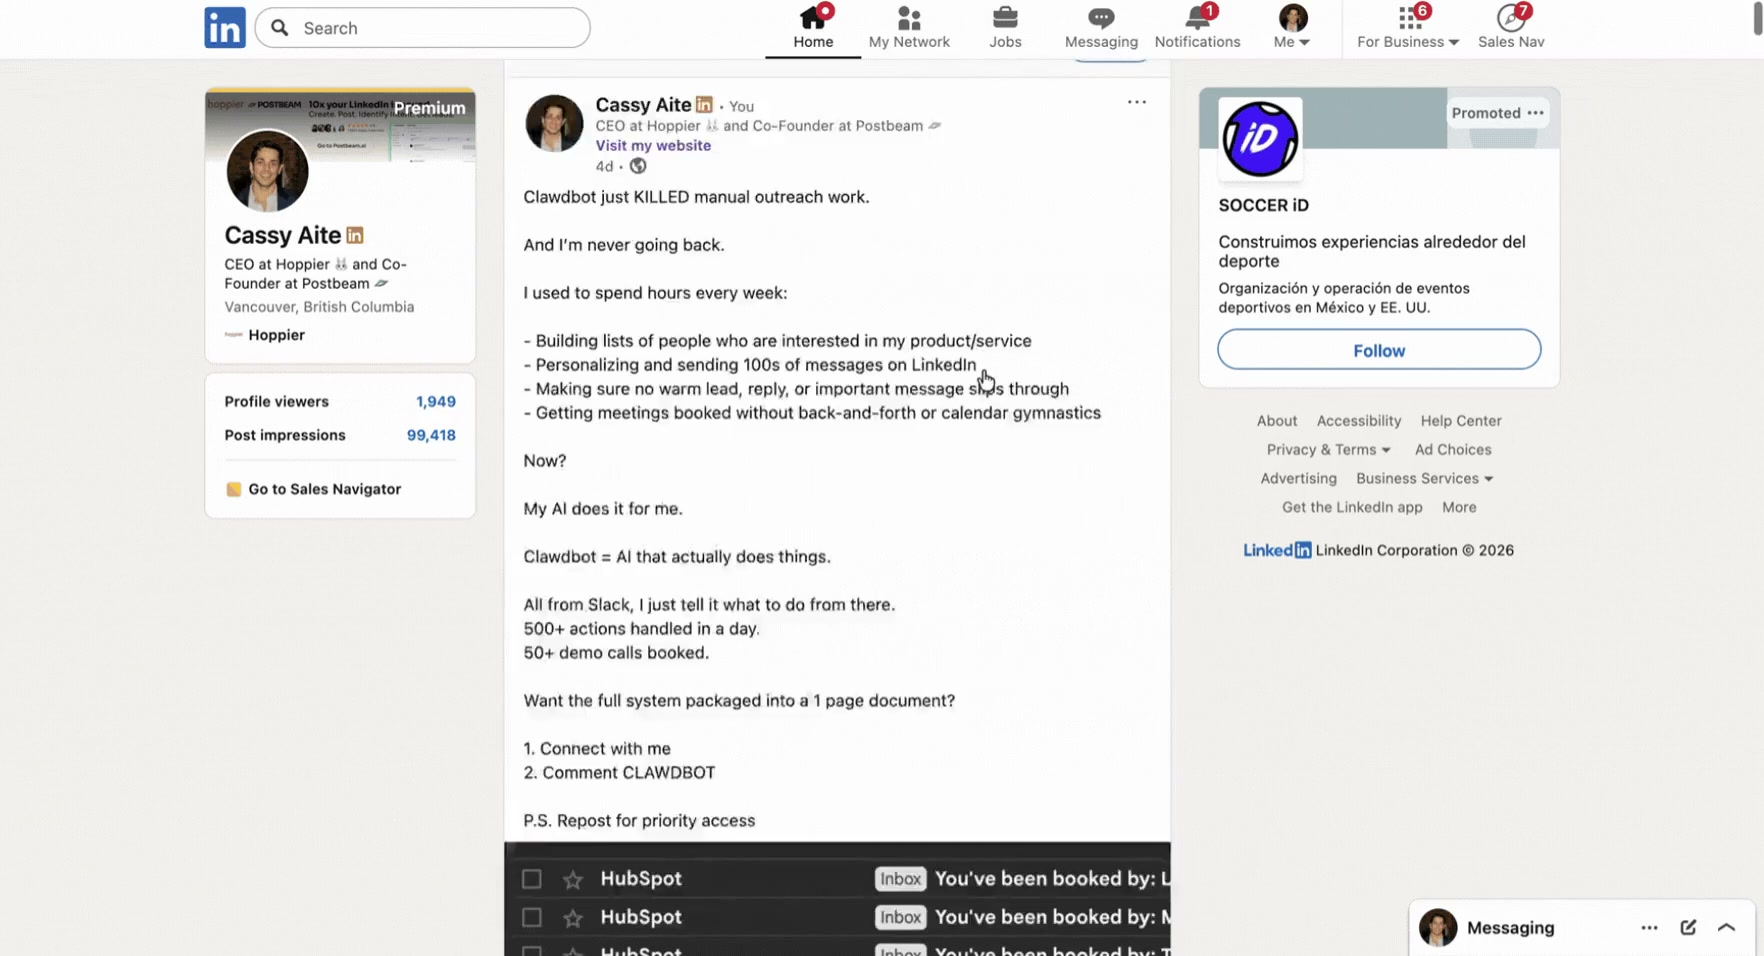Viewport: 1764px width, 956px height.
Task: Expand the Messaging panel chevron
Action: click(1726, 927)
